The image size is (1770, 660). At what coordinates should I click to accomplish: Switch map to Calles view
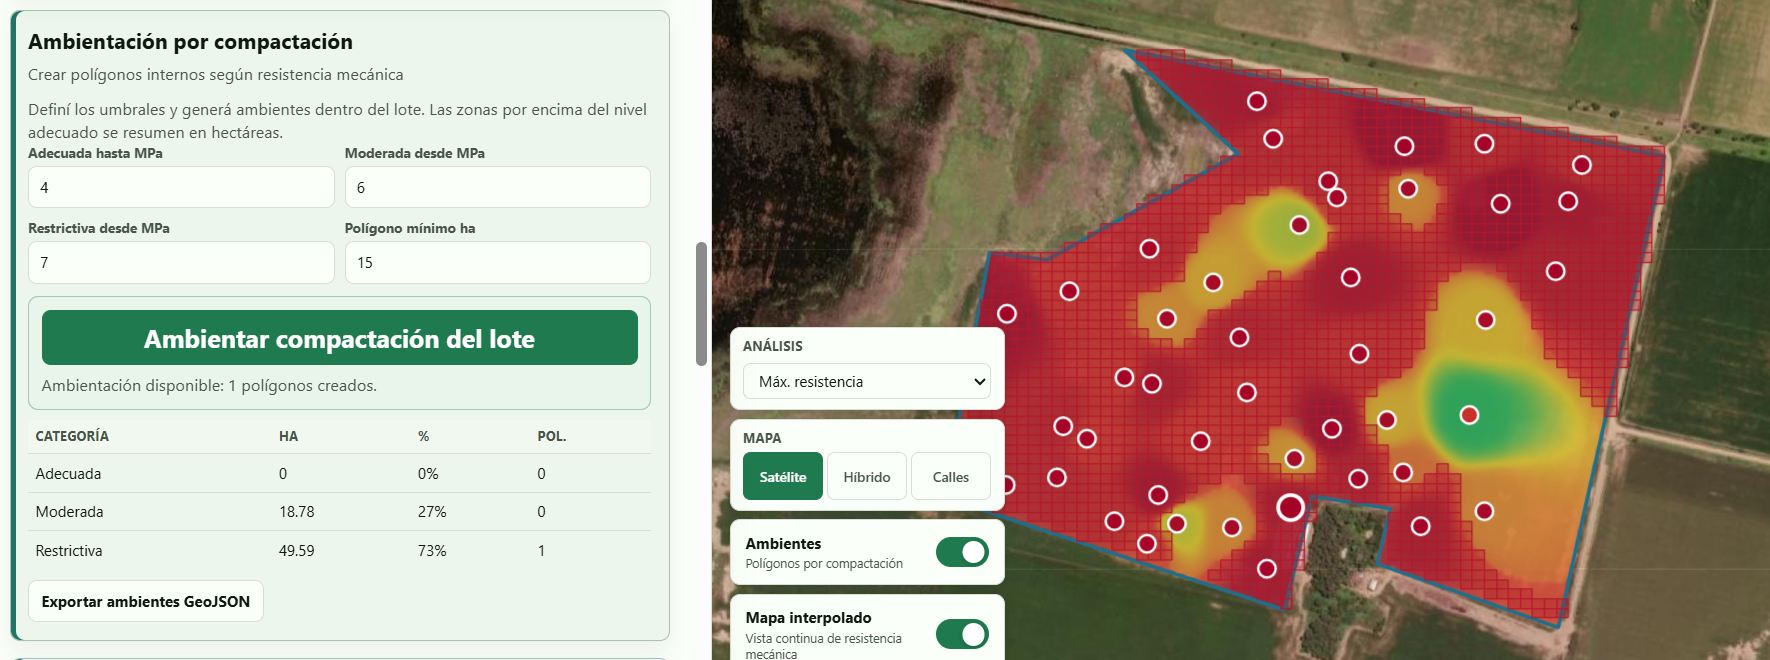[951, 476]
